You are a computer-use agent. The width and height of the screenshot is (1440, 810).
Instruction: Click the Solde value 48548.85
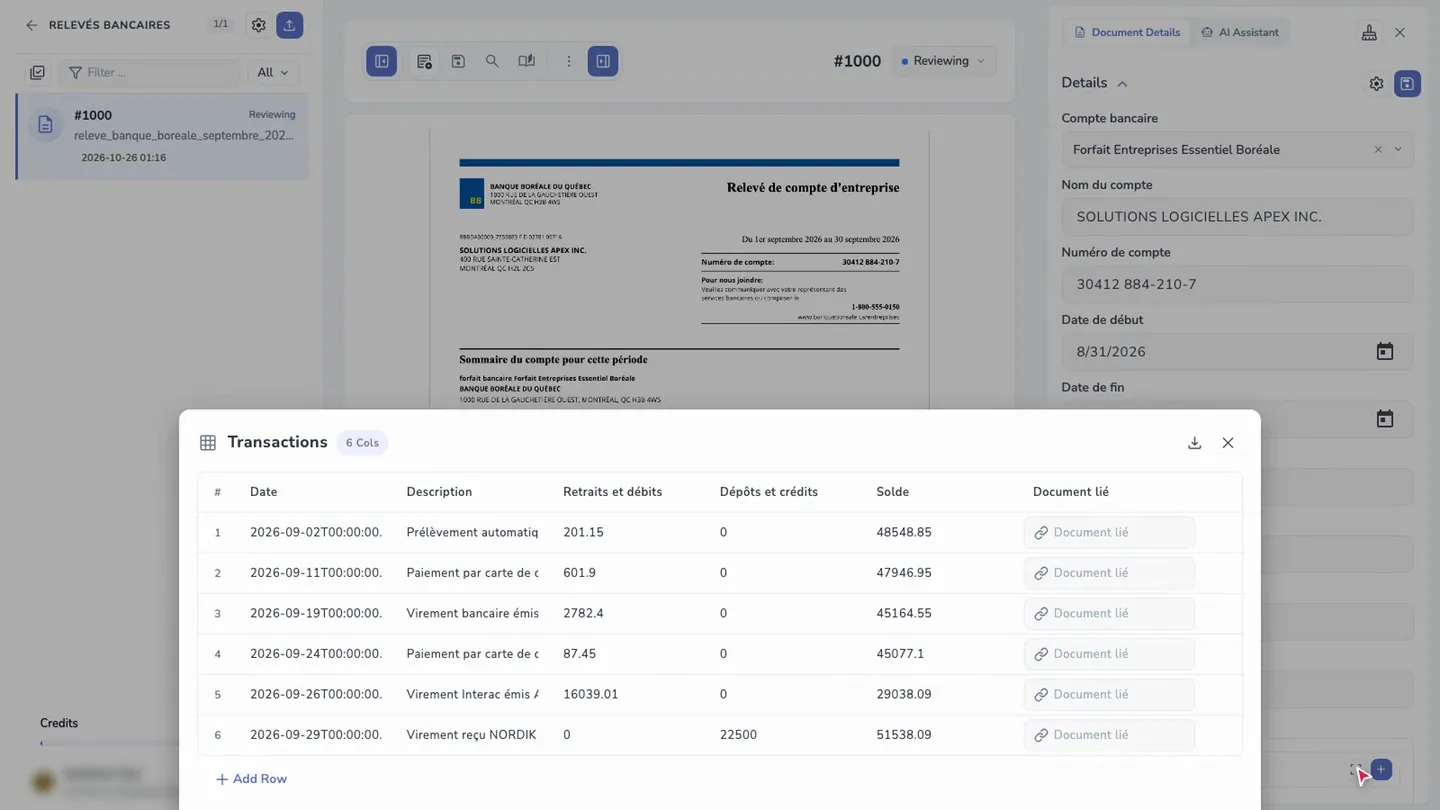[x=904, y=533]
